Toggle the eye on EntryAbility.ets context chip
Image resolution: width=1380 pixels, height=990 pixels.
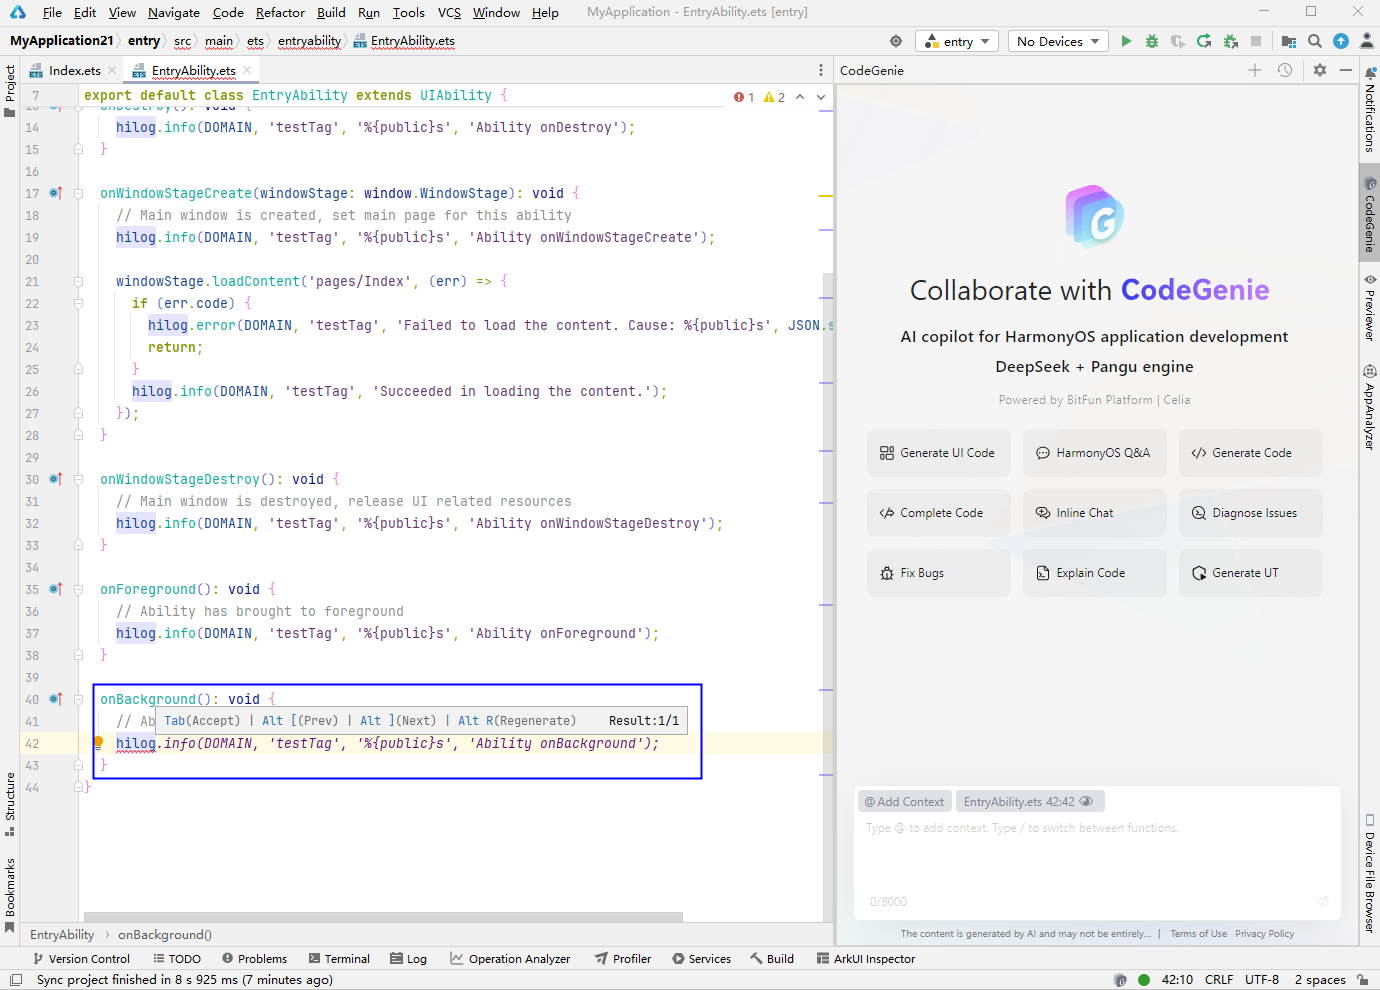click(x=1086, y=801)
